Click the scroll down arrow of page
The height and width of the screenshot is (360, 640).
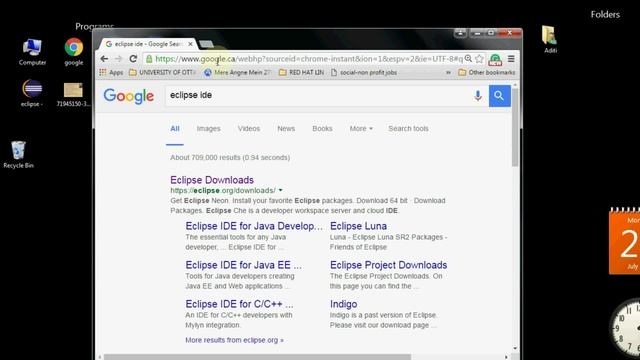point(515,349)
